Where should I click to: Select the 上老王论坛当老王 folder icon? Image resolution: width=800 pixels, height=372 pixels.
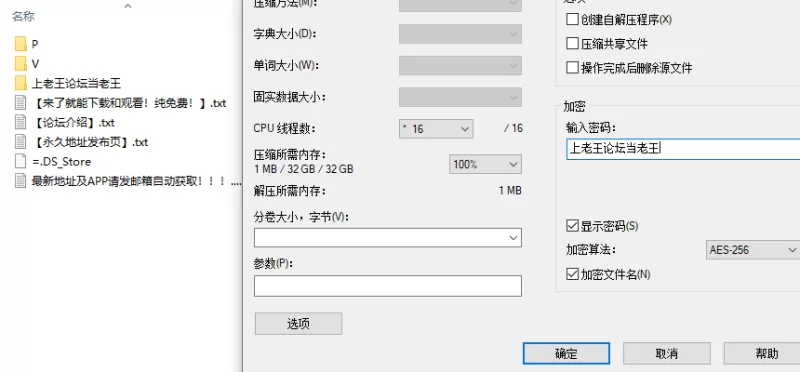(20, 83)
